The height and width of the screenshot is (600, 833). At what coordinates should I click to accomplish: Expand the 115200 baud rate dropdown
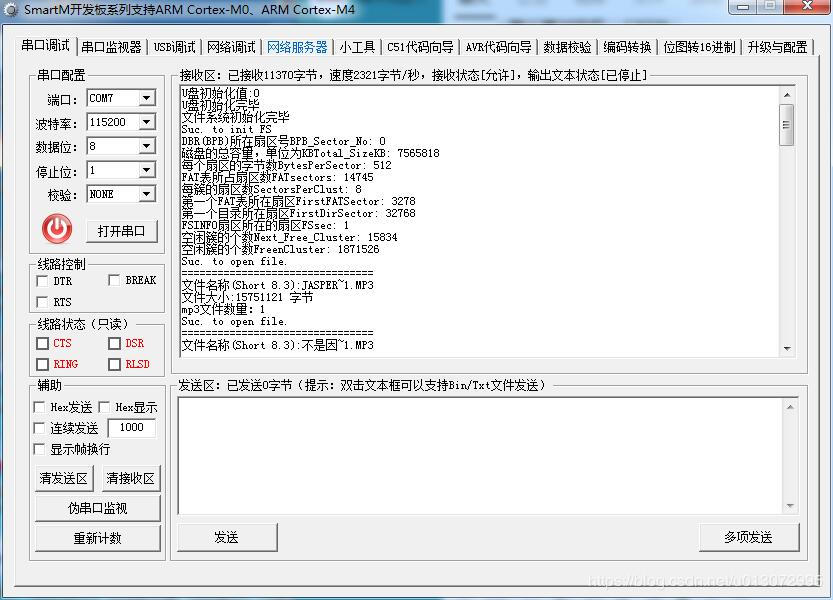[x=147, y=122]
